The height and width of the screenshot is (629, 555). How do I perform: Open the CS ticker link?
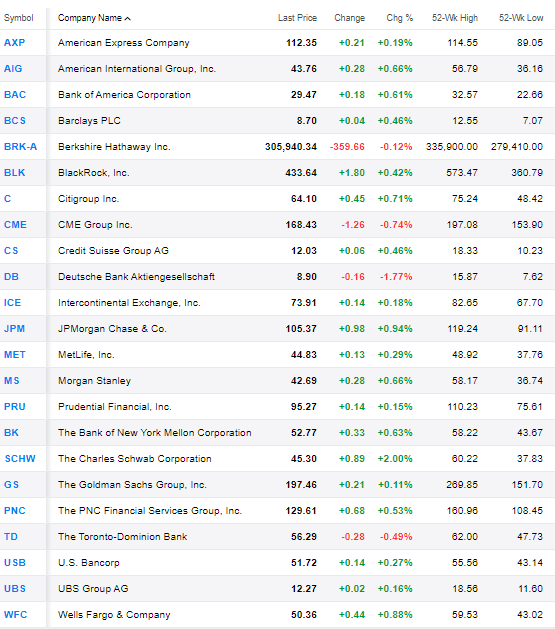pos(11,251)
